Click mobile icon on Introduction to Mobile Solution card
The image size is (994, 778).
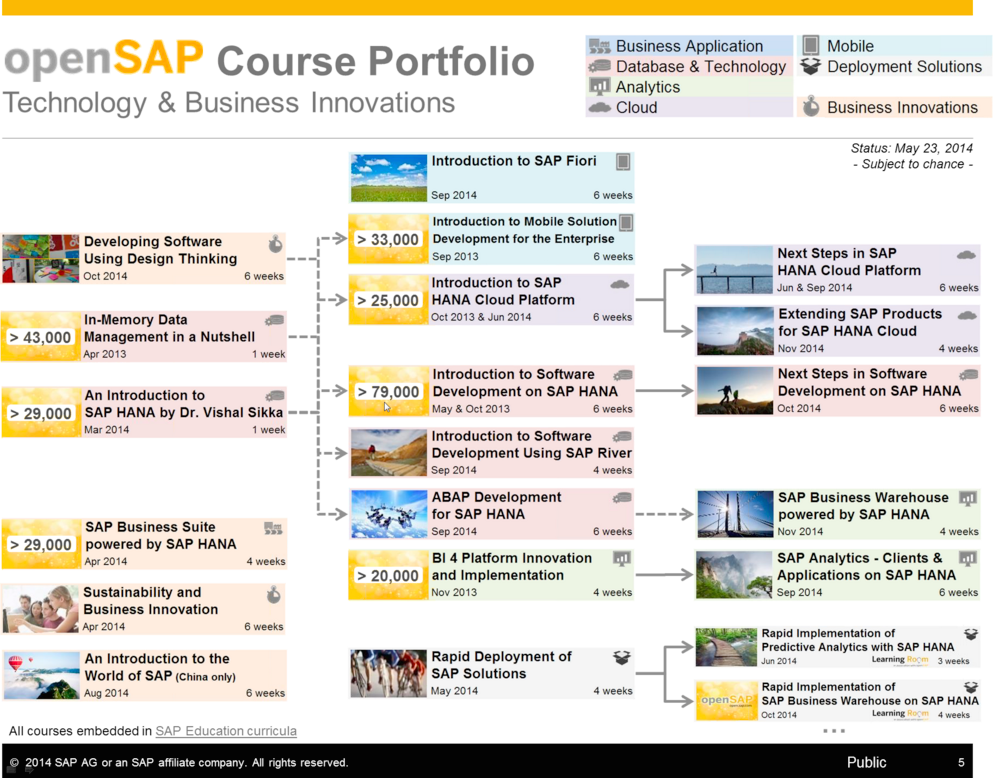point(626,223)
